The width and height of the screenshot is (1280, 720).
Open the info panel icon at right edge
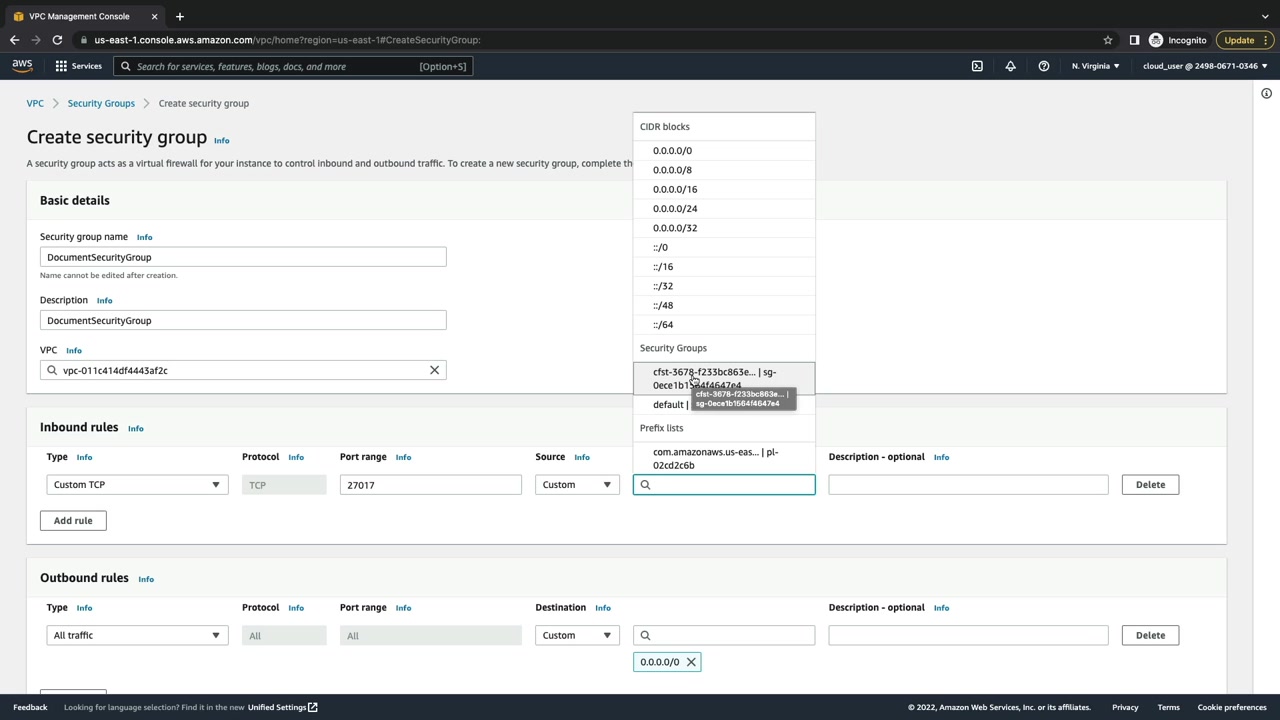(1266, 93)
